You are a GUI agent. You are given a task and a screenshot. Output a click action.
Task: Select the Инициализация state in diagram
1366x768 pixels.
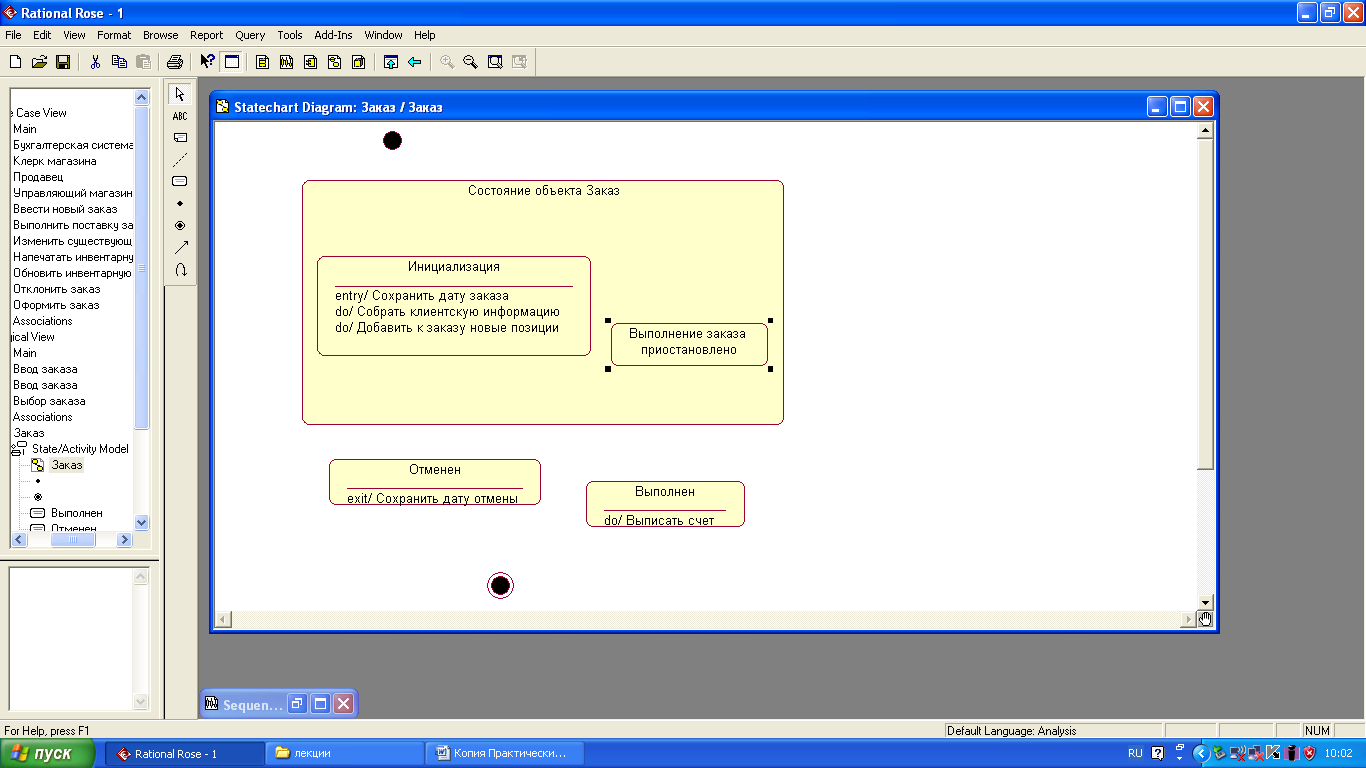pyautogui.click(x=454, y=306)
